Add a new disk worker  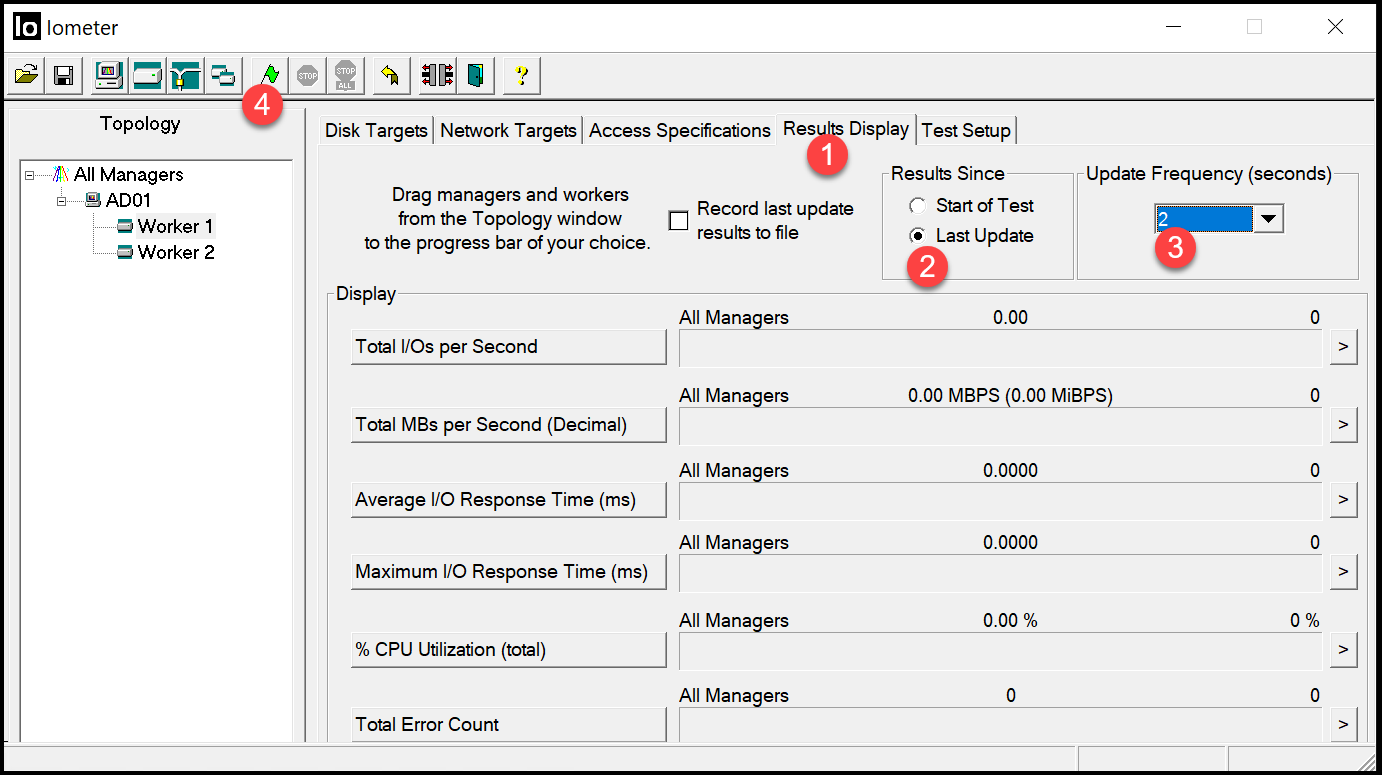click(148, 75)
